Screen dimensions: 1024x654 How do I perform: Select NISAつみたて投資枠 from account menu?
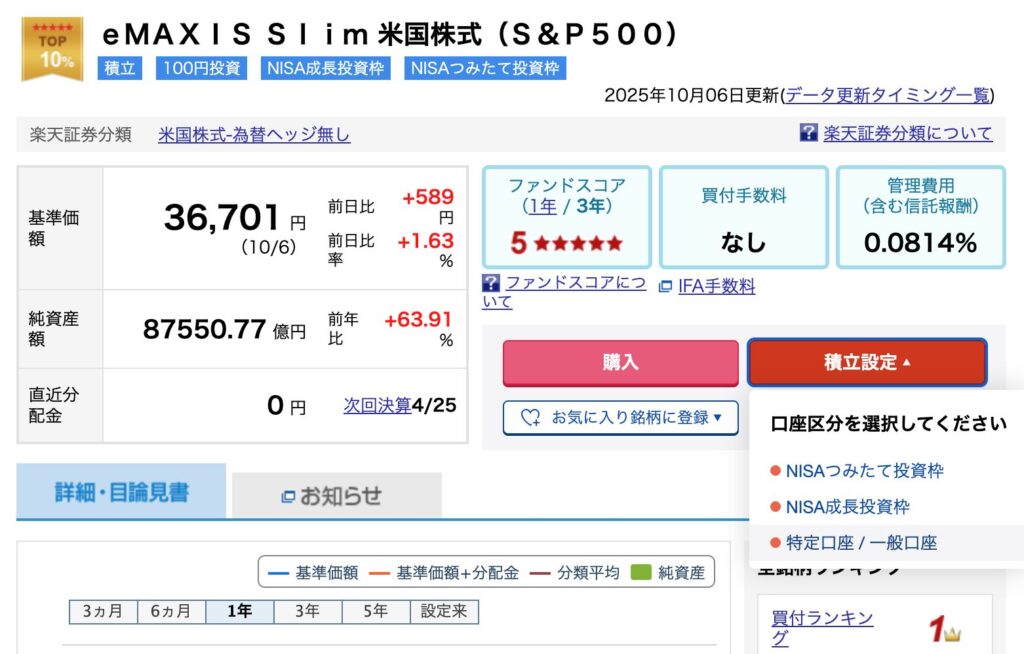pyautogui.click(x=864, y=470)
